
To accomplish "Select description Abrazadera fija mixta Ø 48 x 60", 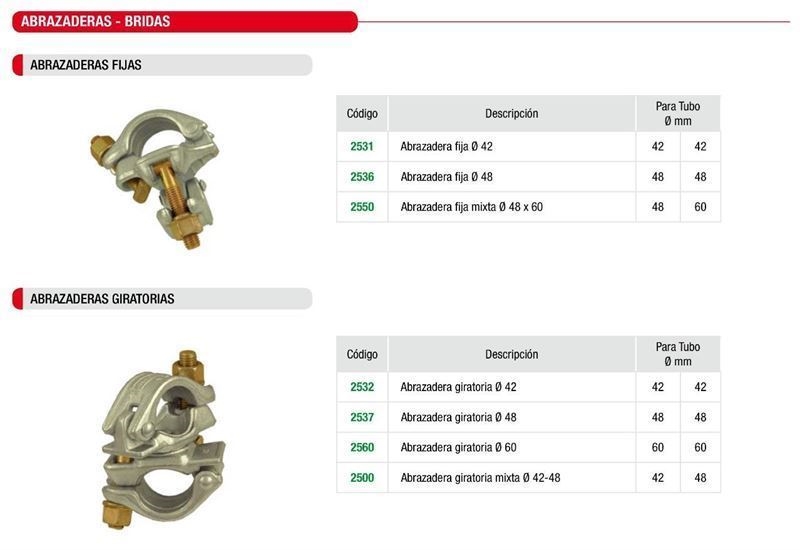I will pyautogui.click(x=471, y=207).
